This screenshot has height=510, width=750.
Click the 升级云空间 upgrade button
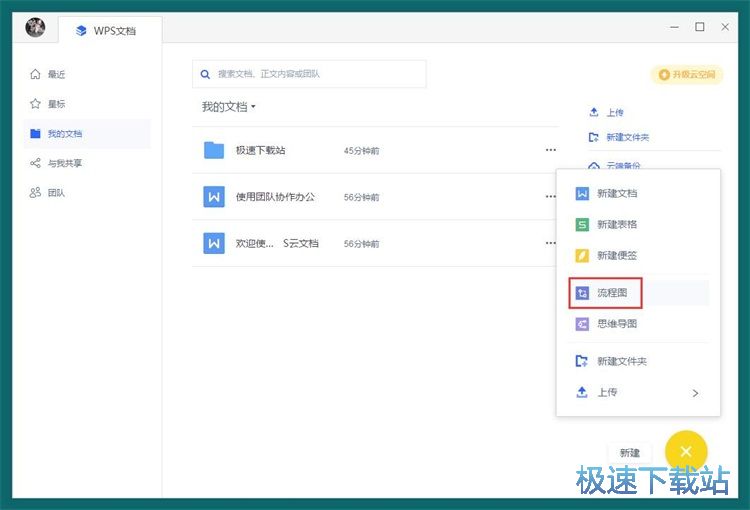(686, 75)
